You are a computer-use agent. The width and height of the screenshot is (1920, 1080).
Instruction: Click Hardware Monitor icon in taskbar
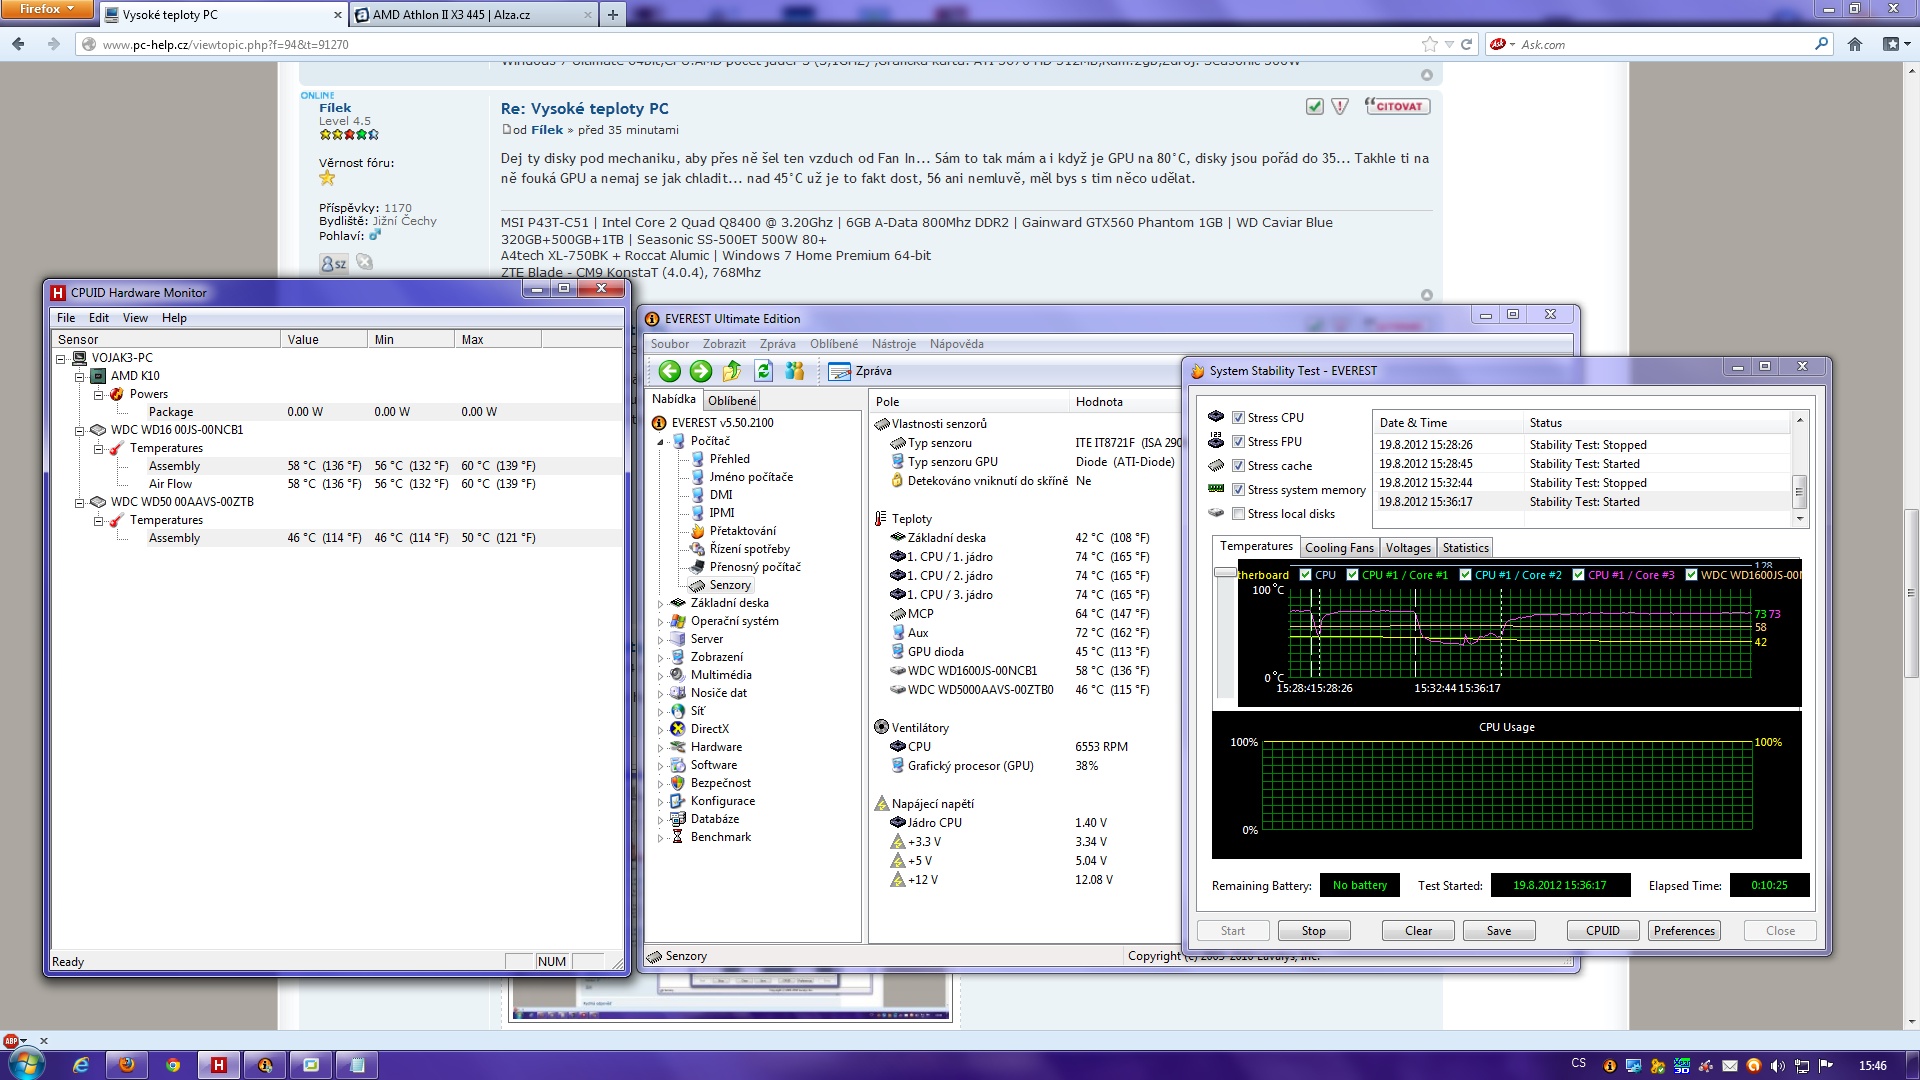pyautogui.click(x=218, y=1065)
